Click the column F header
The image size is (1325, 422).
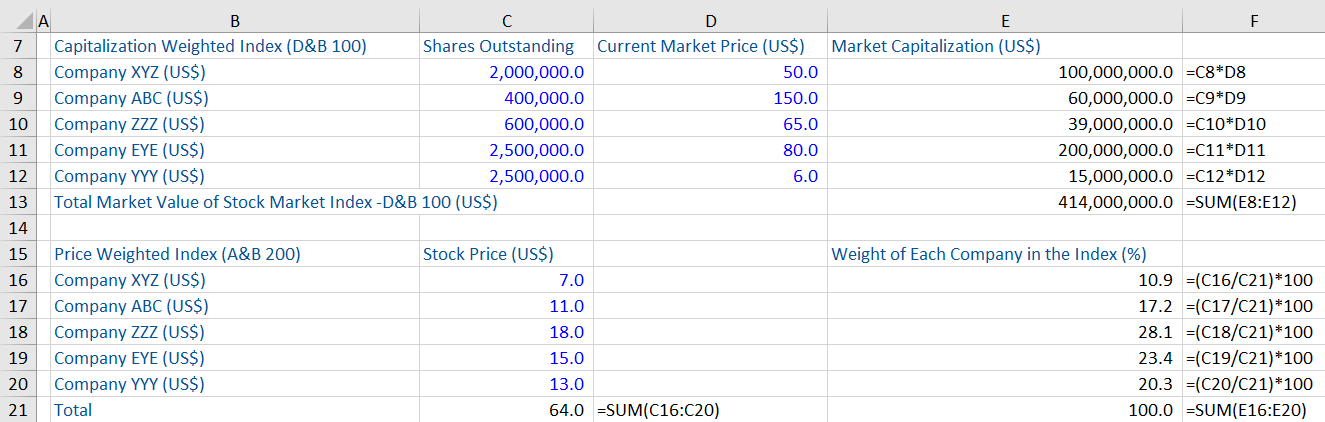point(1253,18)
